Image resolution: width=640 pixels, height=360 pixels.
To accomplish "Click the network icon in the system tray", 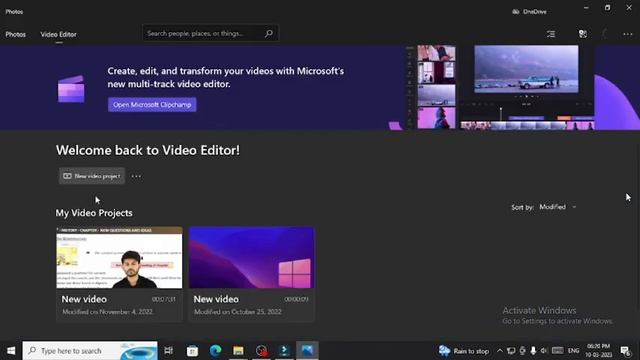I will 511,351.
